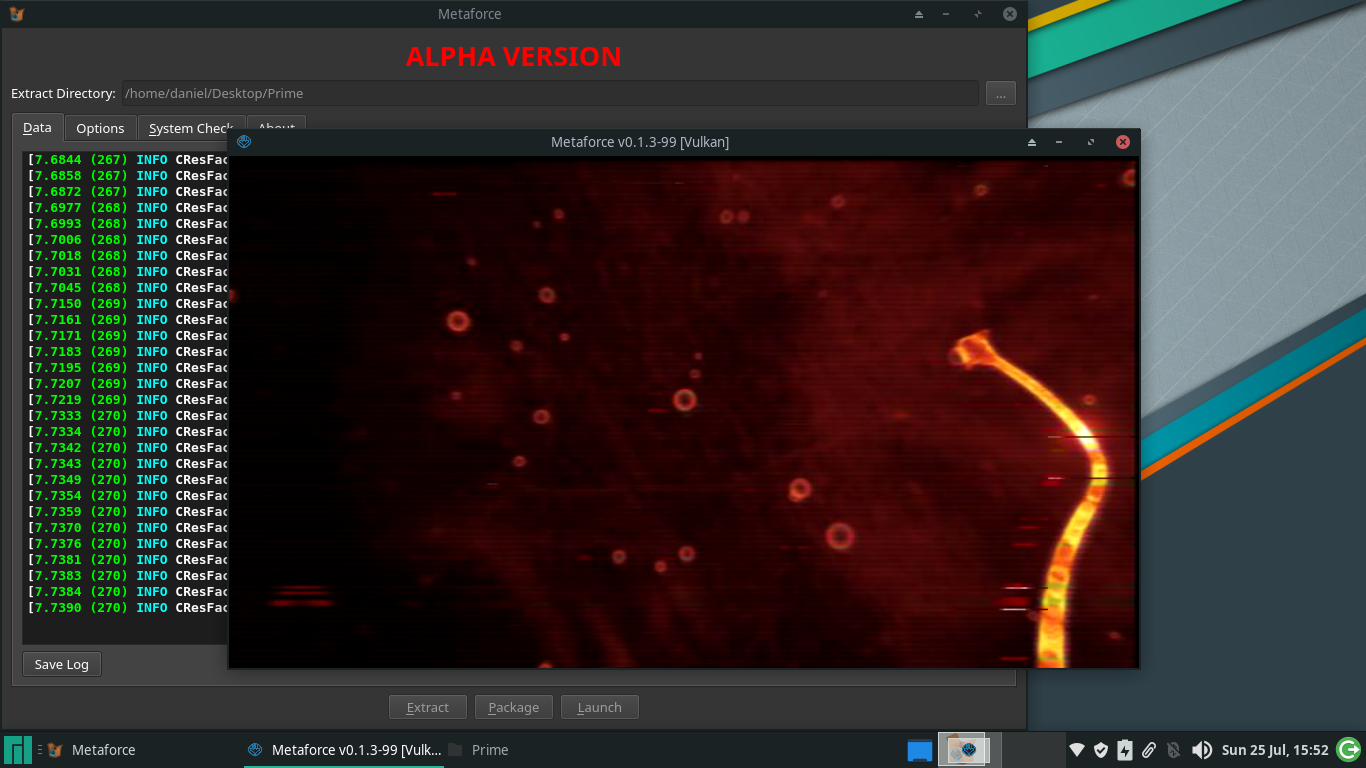This screenshot has width=1366, height=768.
Task: Click the Package button
Action: [513, 706]
